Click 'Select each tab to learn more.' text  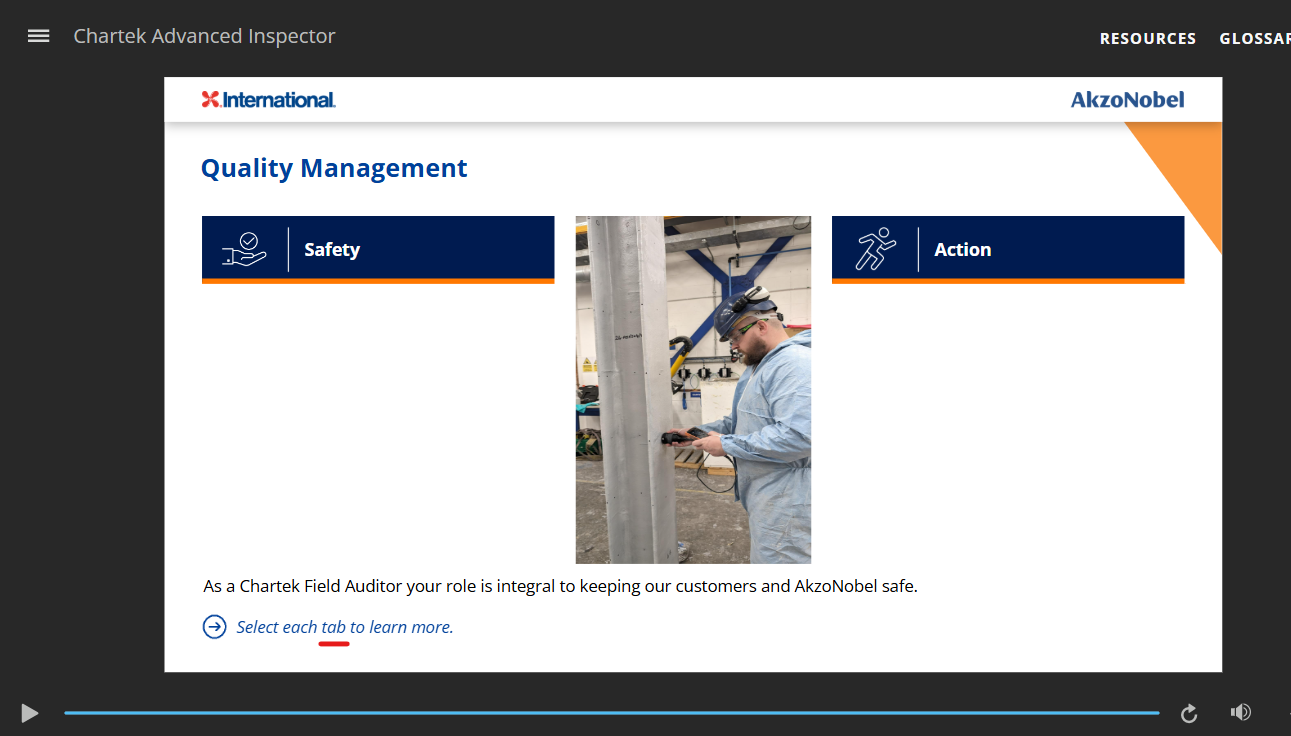point(345,627)
